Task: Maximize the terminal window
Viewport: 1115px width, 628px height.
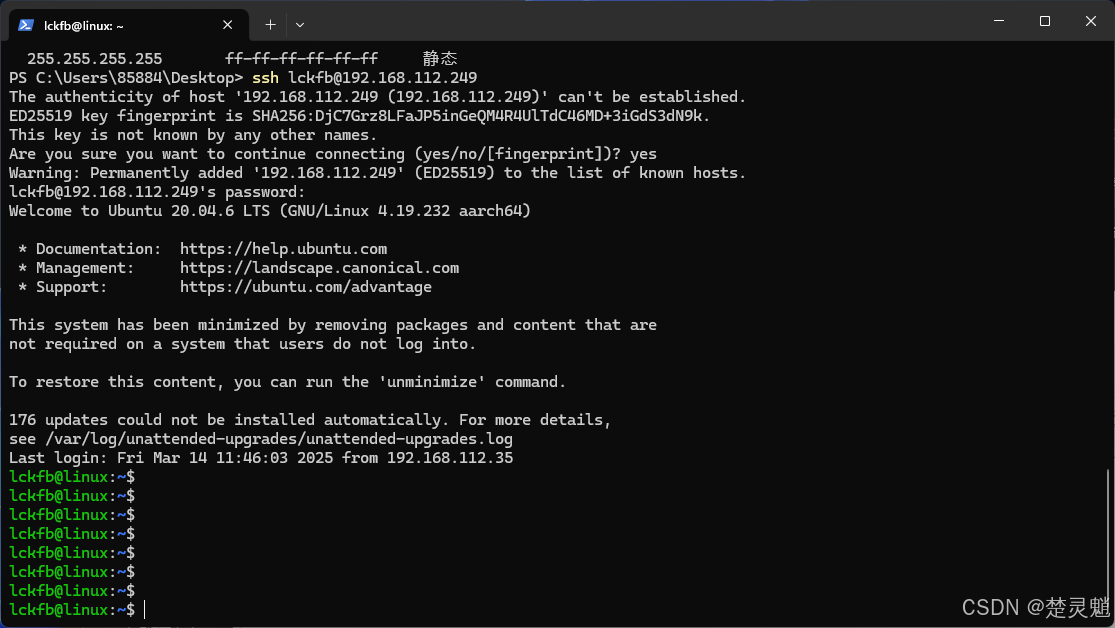Action: click(1045, 21)
